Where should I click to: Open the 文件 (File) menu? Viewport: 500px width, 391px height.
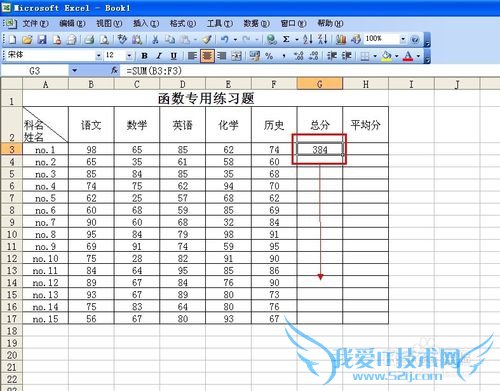pyautogui.click(x=35, y=24)
